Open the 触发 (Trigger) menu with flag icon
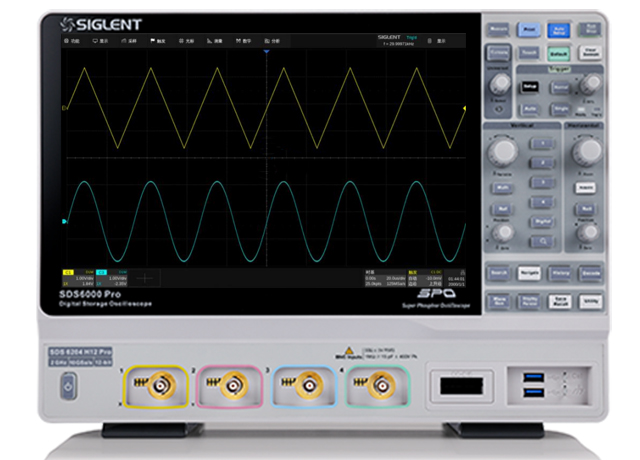Image resolution: width=640 pixels, height=460 pixels. pos(158,41)
